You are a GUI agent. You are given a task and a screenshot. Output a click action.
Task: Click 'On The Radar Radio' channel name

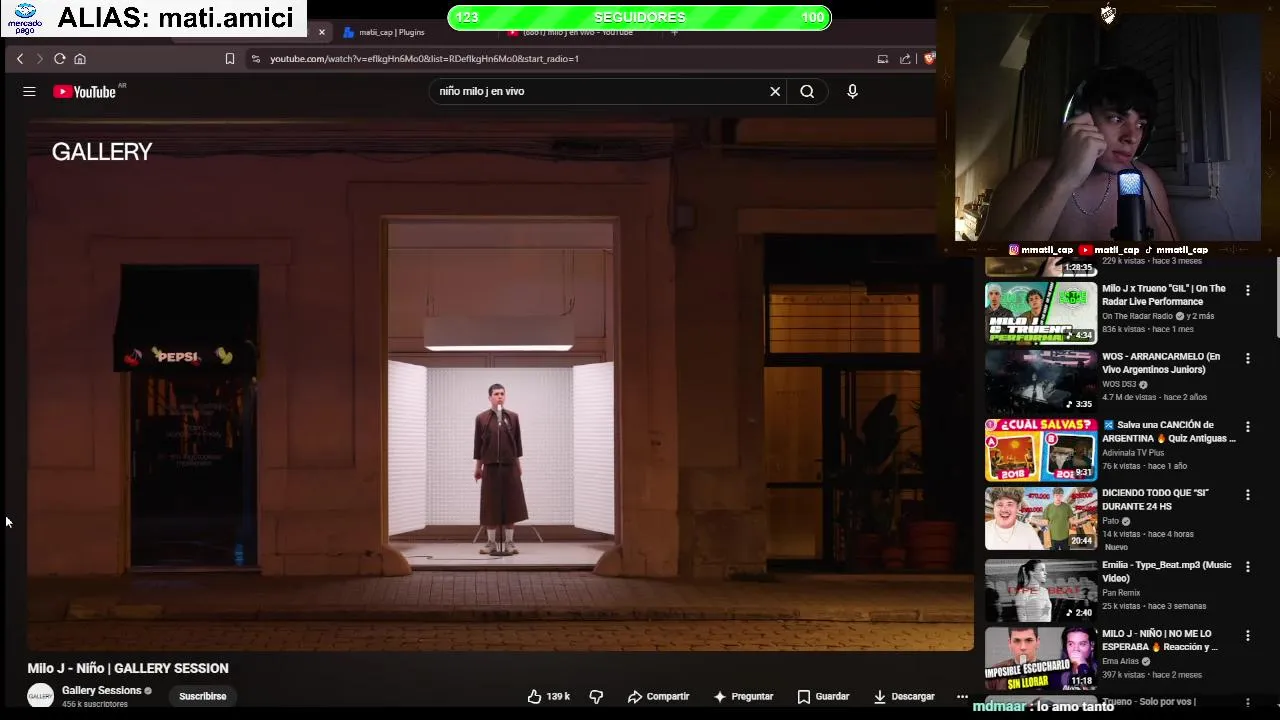pos(1137,316)
